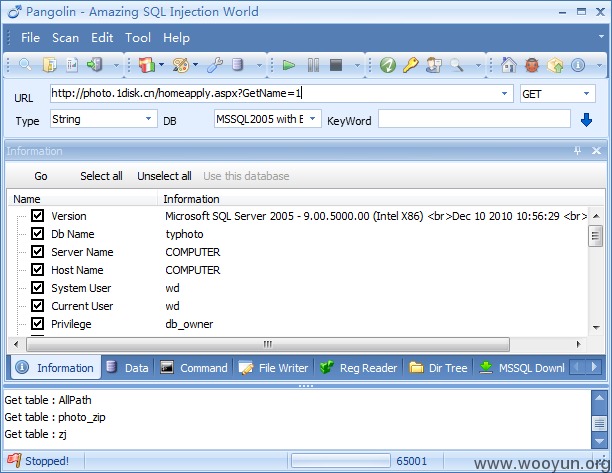Click the red cube package toolbar icon
612x473 pixels.
147,65
